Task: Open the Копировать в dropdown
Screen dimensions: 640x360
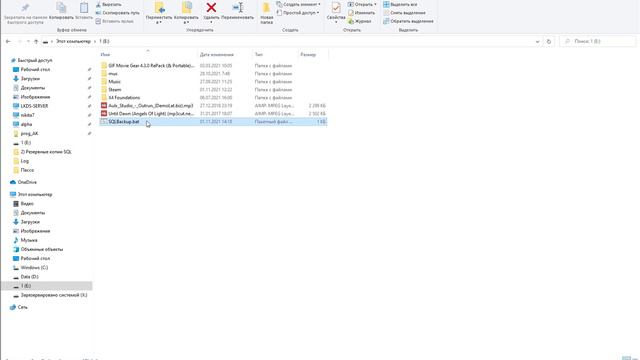Action: (x=186, y=13)
